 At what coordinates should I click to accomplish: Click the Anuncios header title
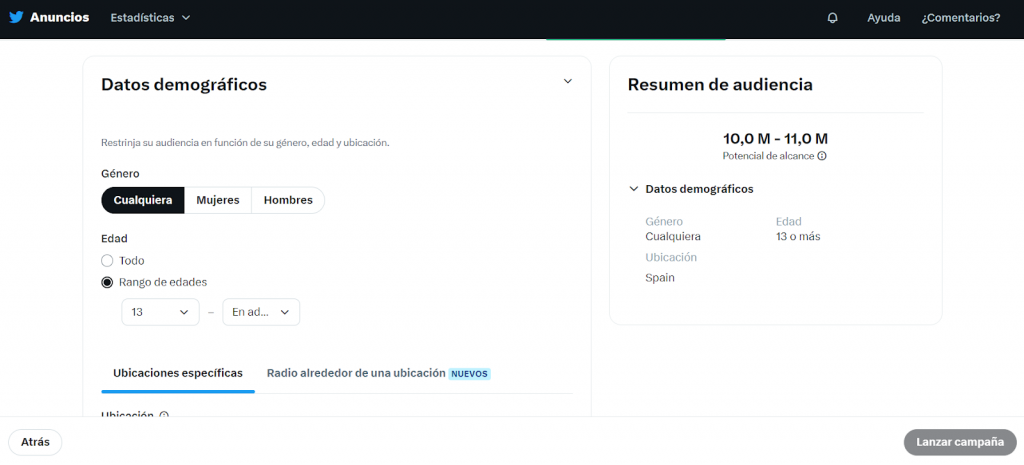tap(59, 18)
